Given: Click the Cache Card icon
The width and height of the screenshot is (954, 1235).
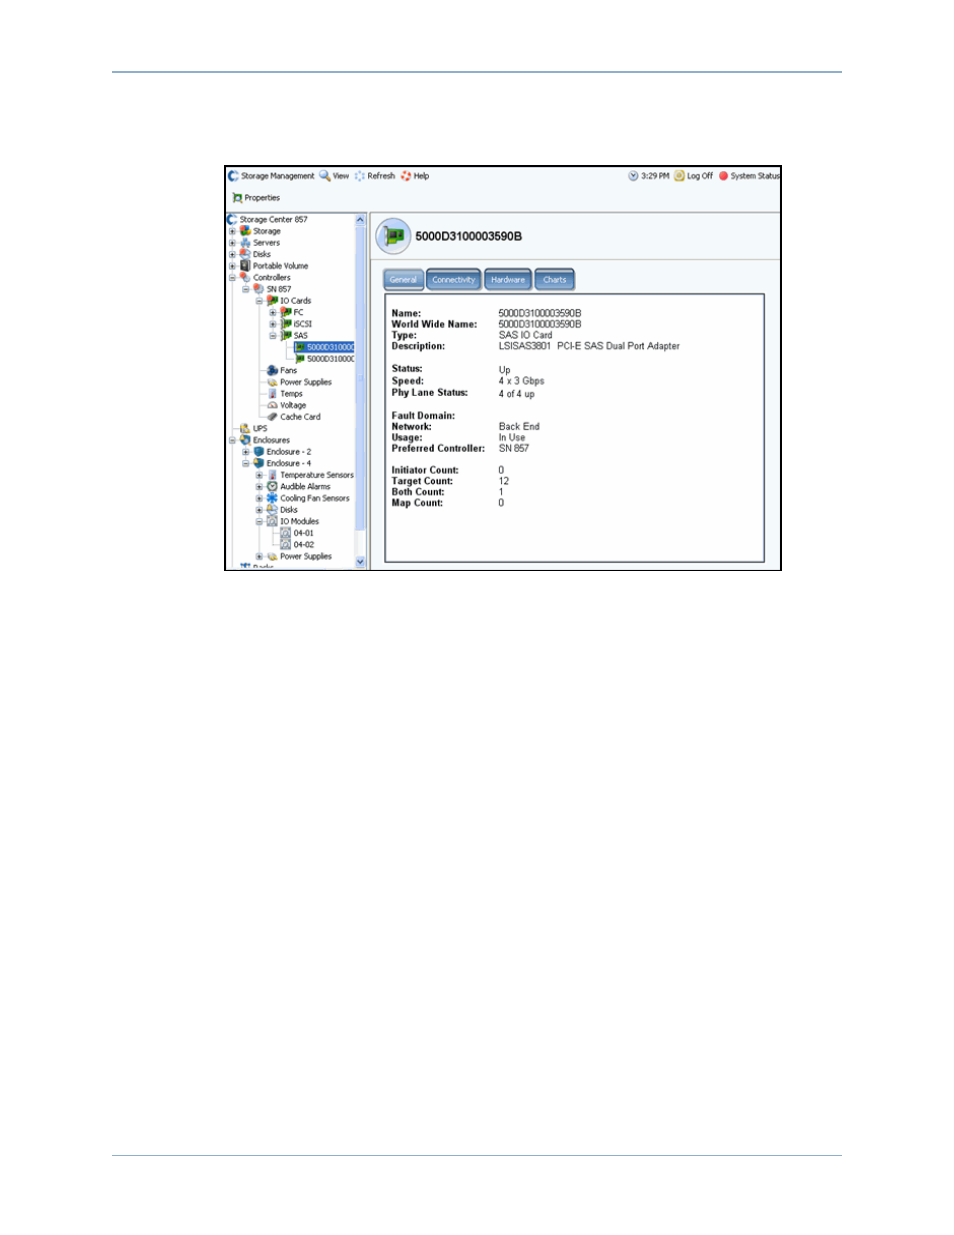Looking at the screenshot, I should (272, 417).
